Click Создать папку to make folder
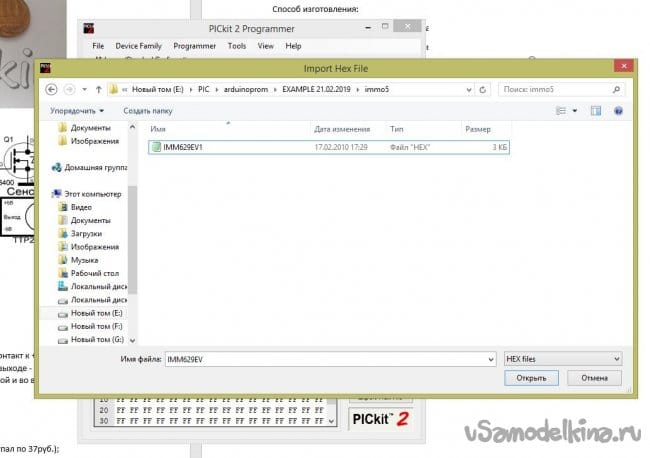Viewport: 650px width, 458px height. pos(148,111)
